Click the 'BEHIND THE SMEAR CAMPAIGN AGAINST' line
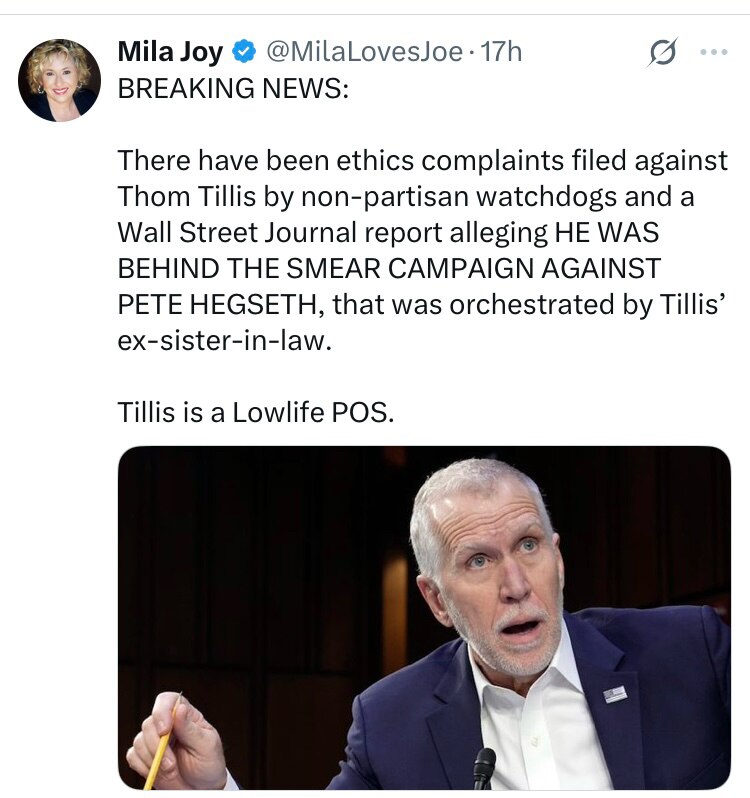The image size is (750, 798). click(390, 268)
